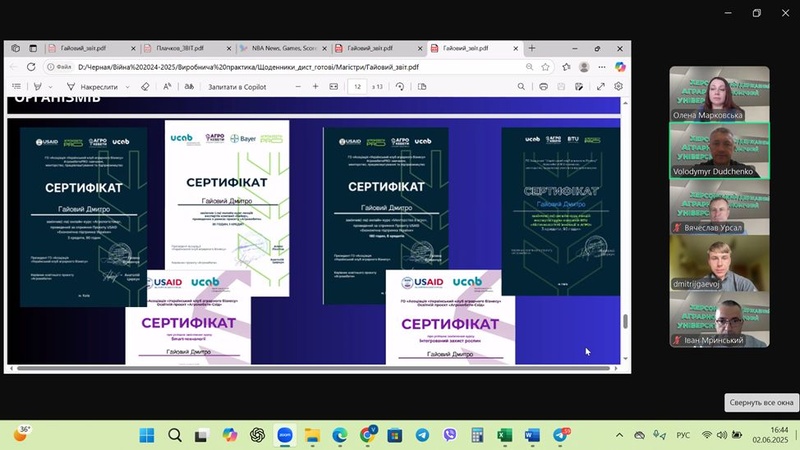The image size is (800, 450).
Task: Open clock and date 16:44
Action: point(770,435)
